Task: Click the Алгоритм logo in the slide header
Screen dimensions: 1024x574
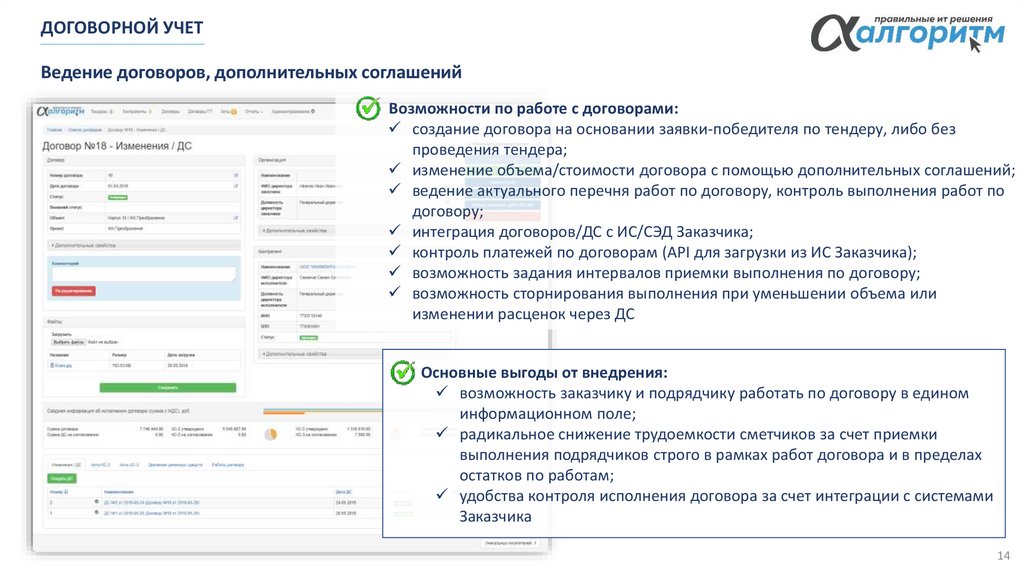Action: (908, 33)
